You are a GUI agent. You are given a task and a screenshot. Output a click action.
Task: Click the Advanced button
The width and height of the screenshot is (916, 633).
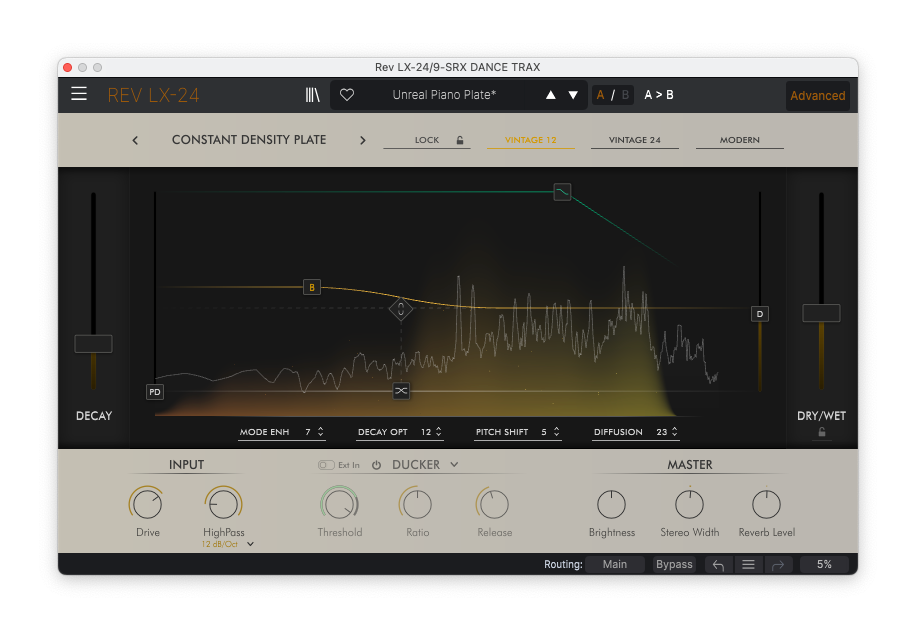click(x=817, y=96)
